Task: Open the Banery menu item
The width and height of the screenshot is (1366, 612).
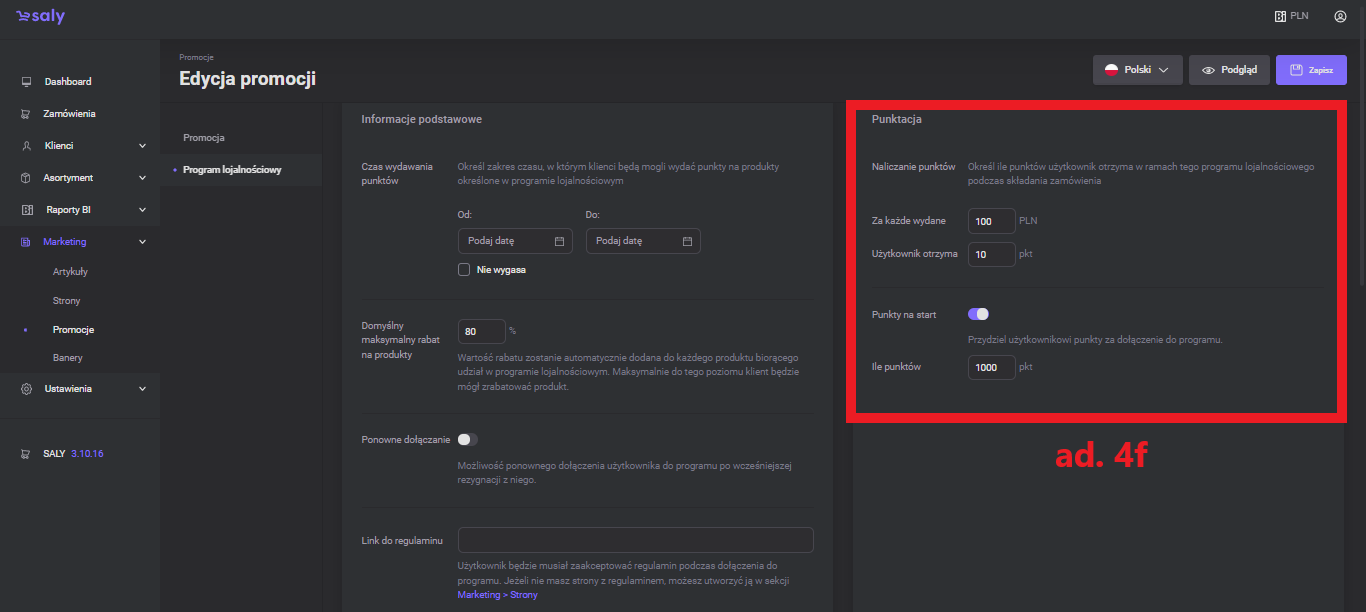Action: [68, 357]
